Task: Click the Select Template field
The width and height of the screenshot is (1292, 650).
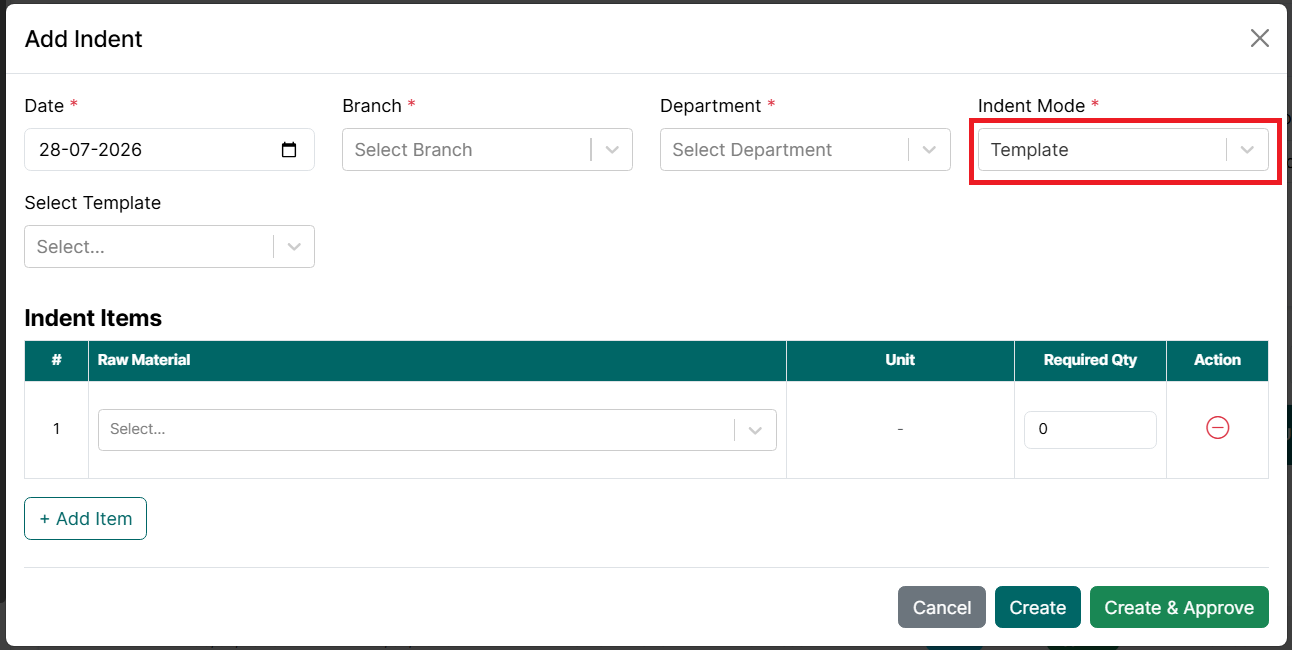Action: (x=169, y=247)
